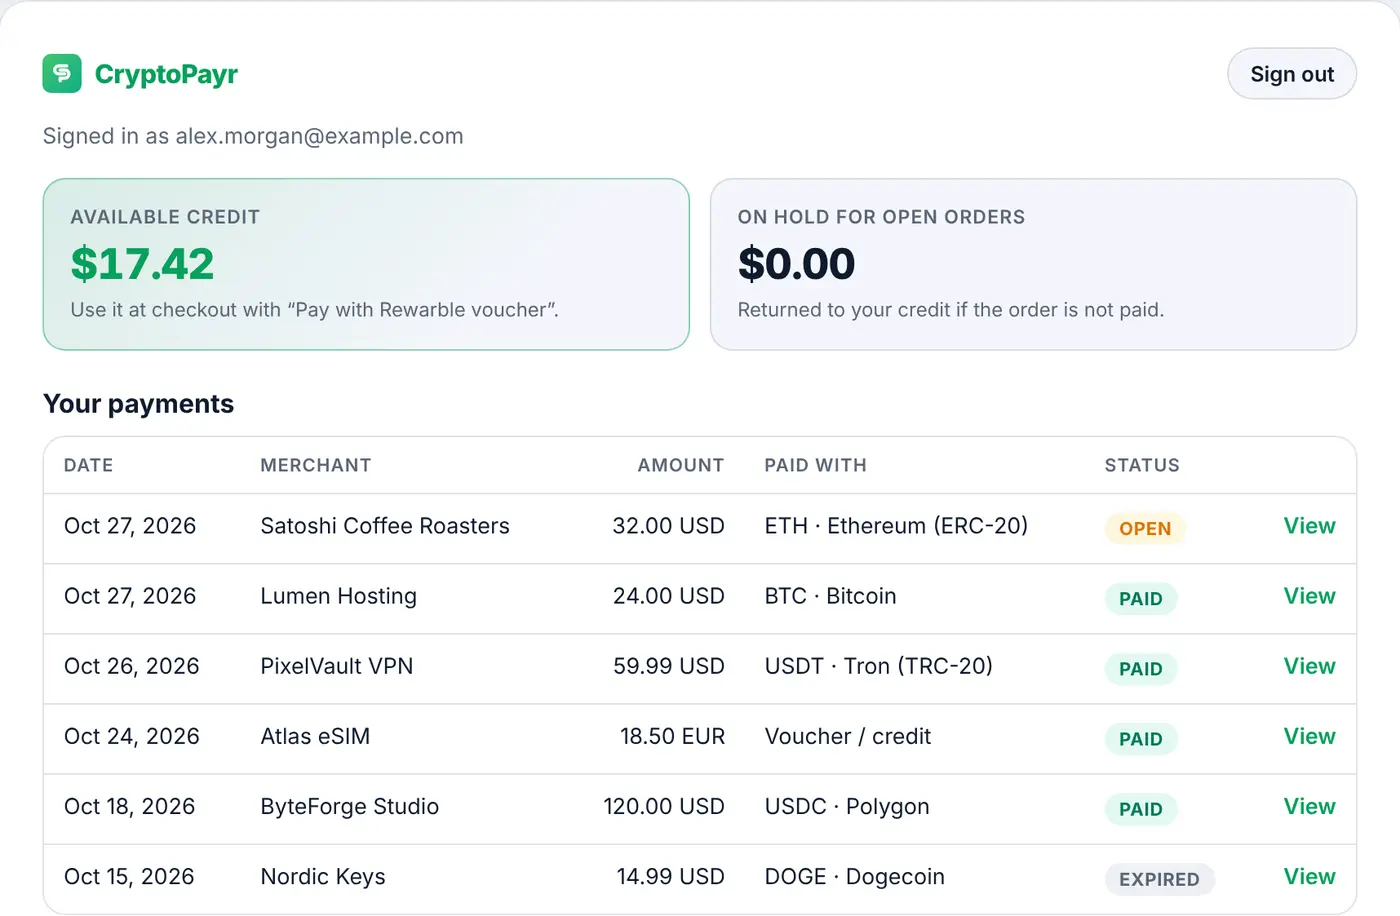Image resolution: width=1400 pixels, height=916 pixels.
Task: Click the 18.50 EUR amount
Action: pyautogui.click(x=672, y=736)
